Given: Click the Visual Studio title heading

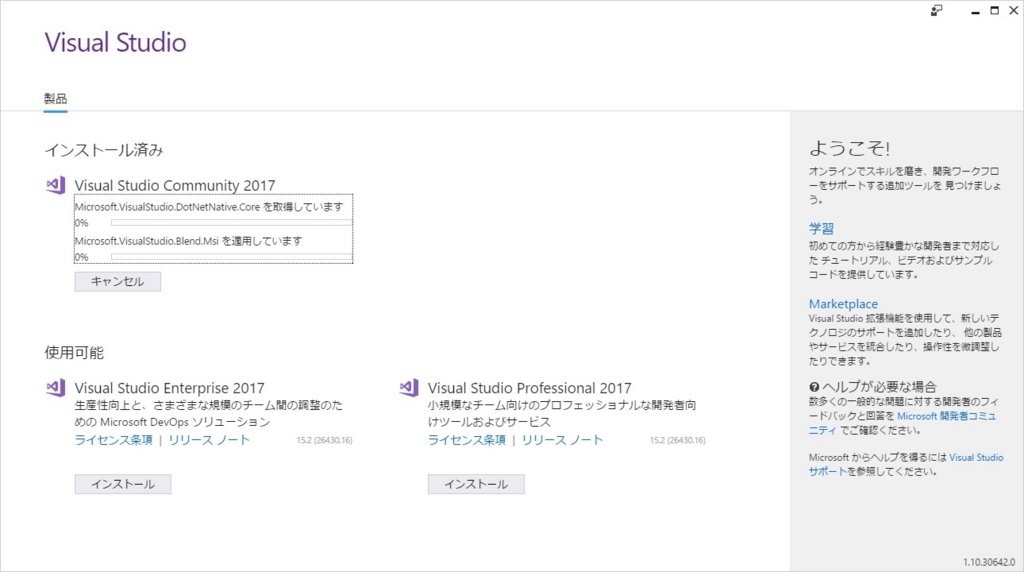Looking at the screenshot, I should [116, 42].
